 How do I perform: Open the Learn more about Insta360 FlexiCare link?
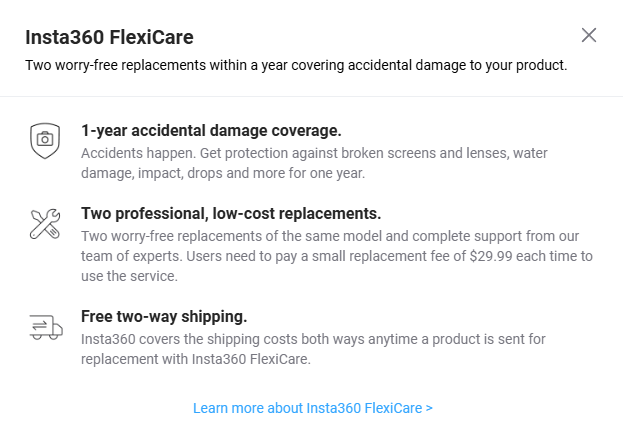tap(311, 408)
